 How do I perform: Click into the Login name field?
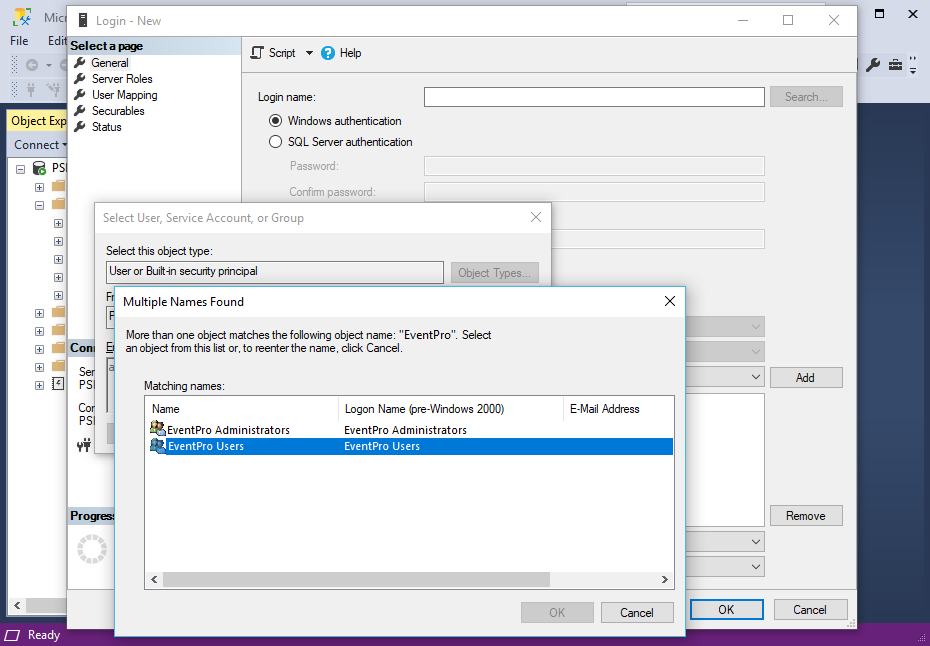click(x=594, y=97)
